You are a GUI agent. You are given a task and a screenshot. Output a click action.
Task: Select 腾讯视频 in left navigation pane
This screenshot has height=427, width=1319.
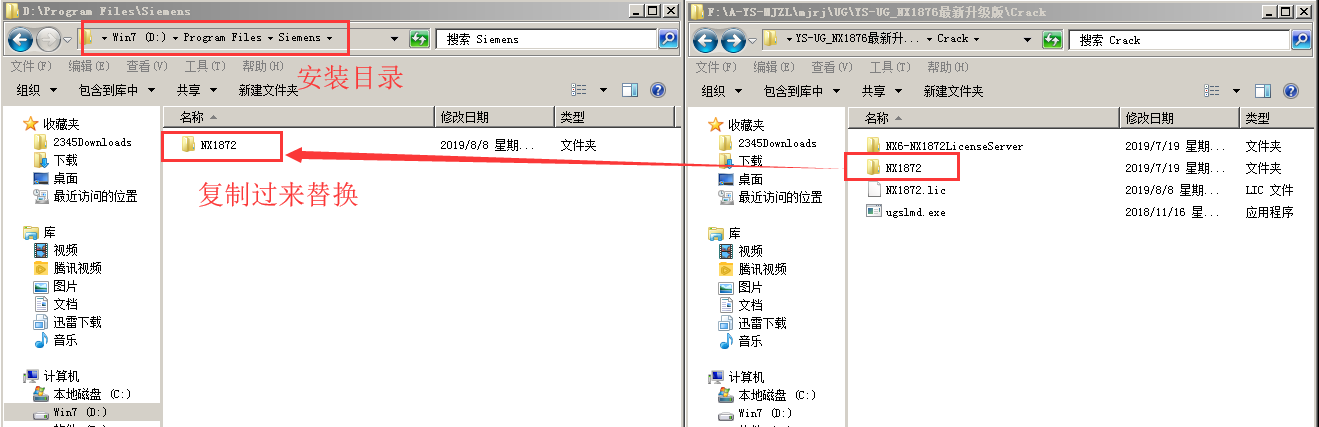click(x=77, y=268)
